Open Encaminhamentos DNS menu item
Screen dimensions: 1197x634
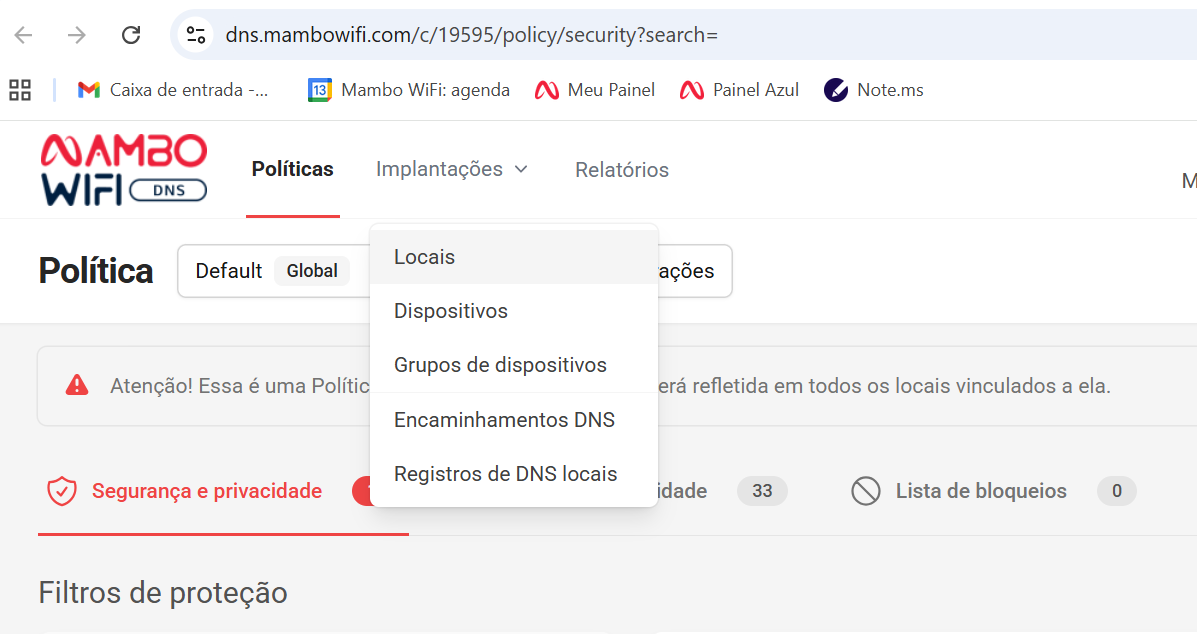(x=504, y=420)
